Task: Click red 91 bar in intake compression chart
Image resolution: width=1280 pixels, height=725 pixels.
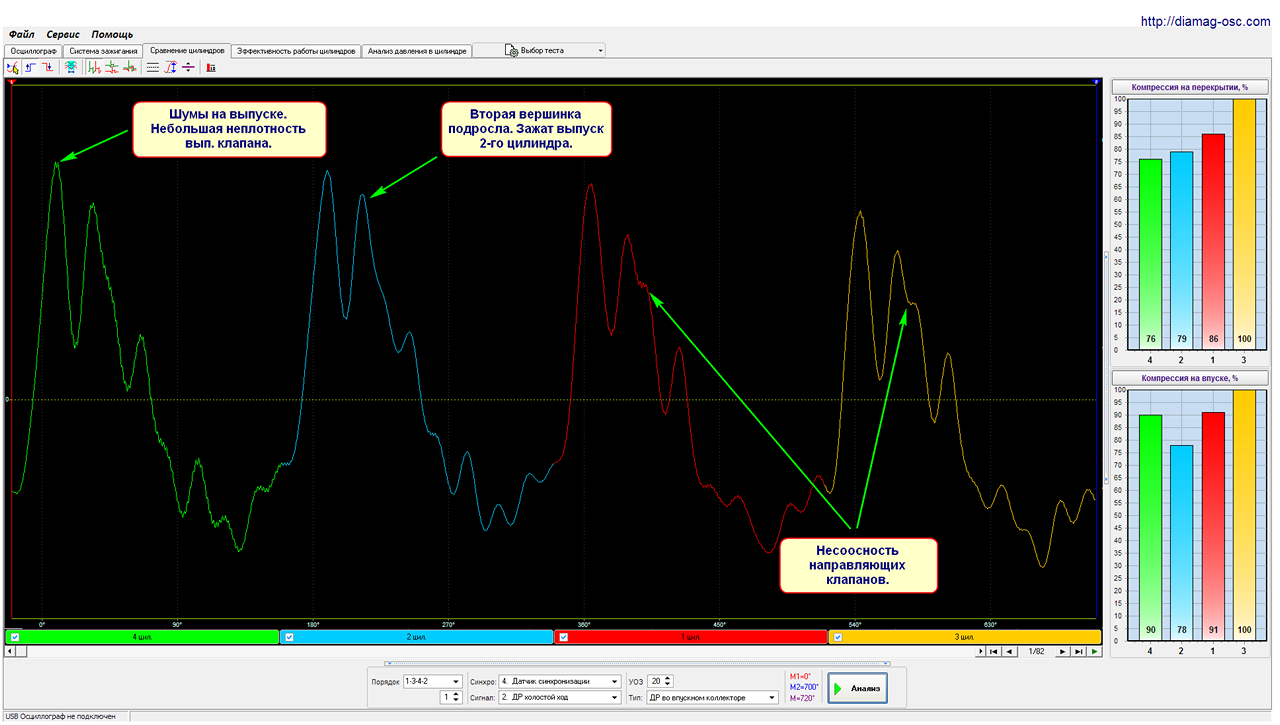Action: point(1212,525)
